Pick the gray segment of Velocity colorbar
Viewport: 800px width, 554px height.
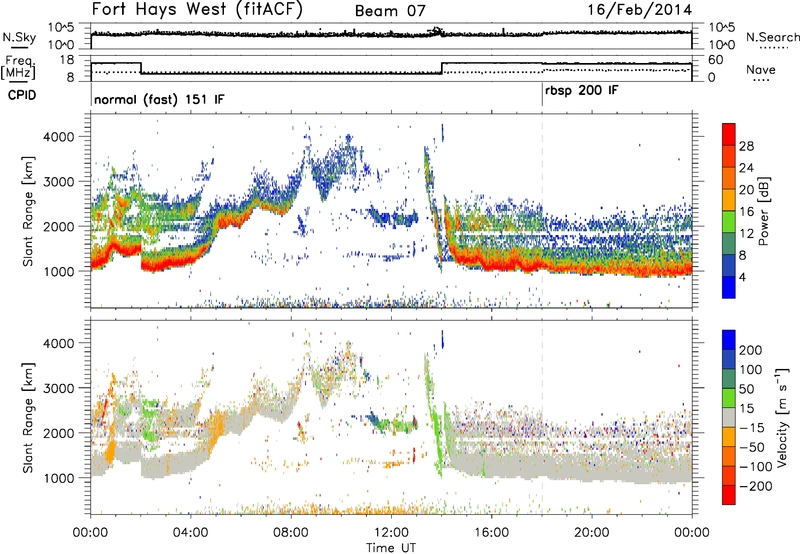(729, 418)
